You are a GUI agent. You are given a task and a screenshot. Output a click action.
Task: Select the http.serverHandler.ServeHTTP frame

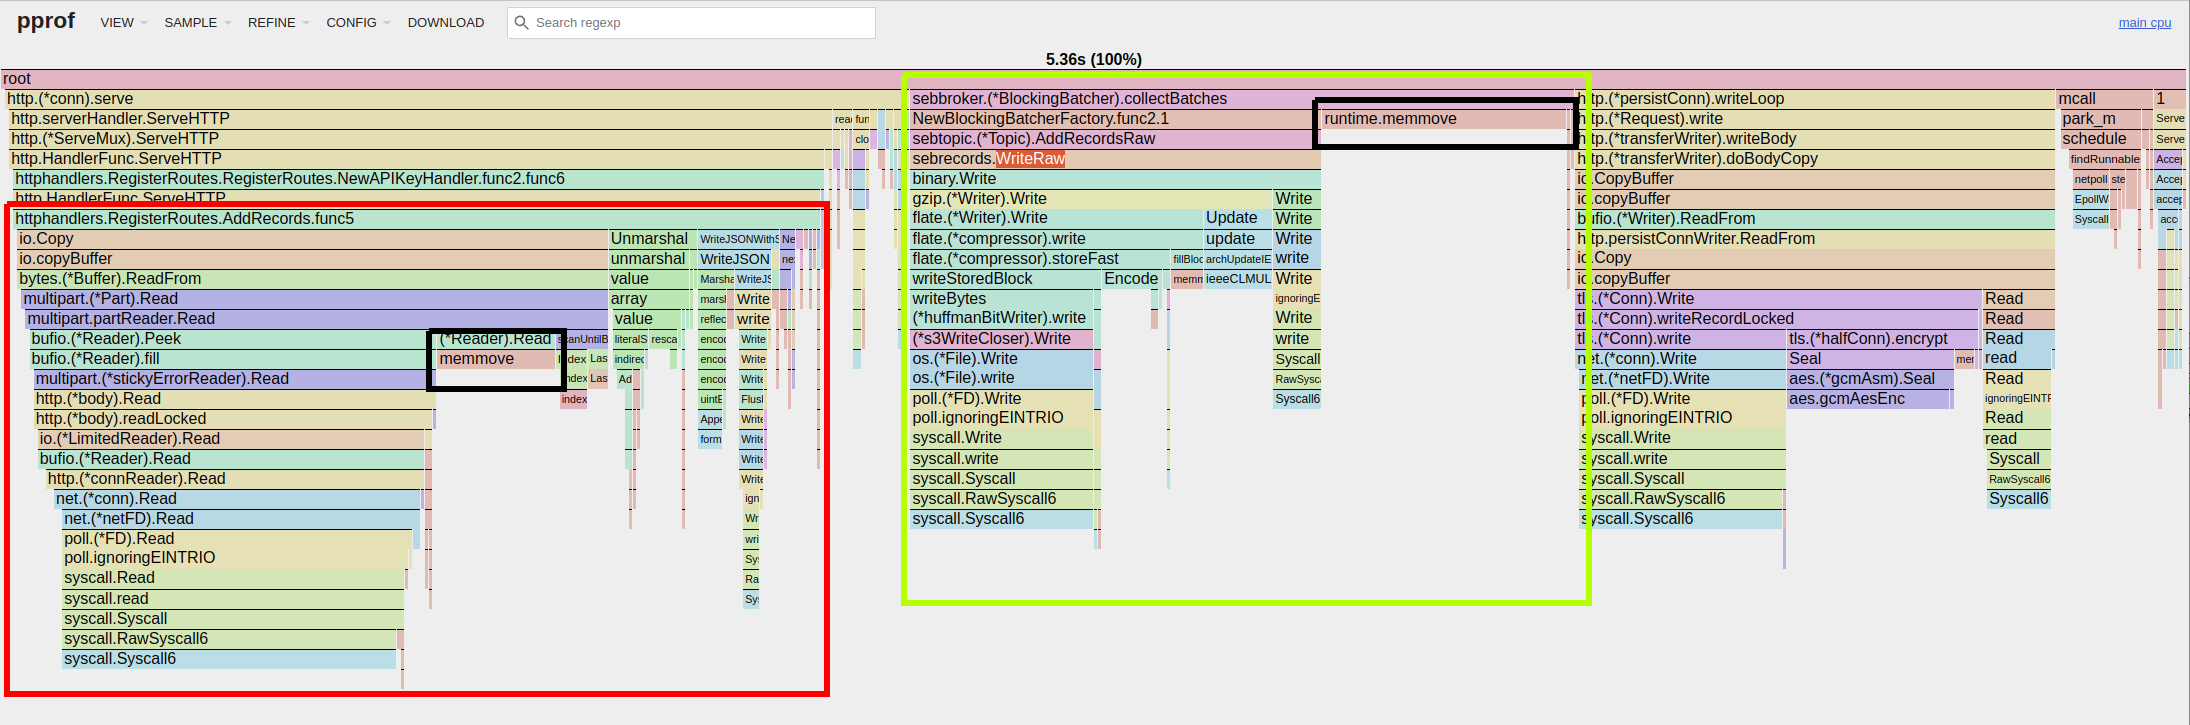point(421,119)
